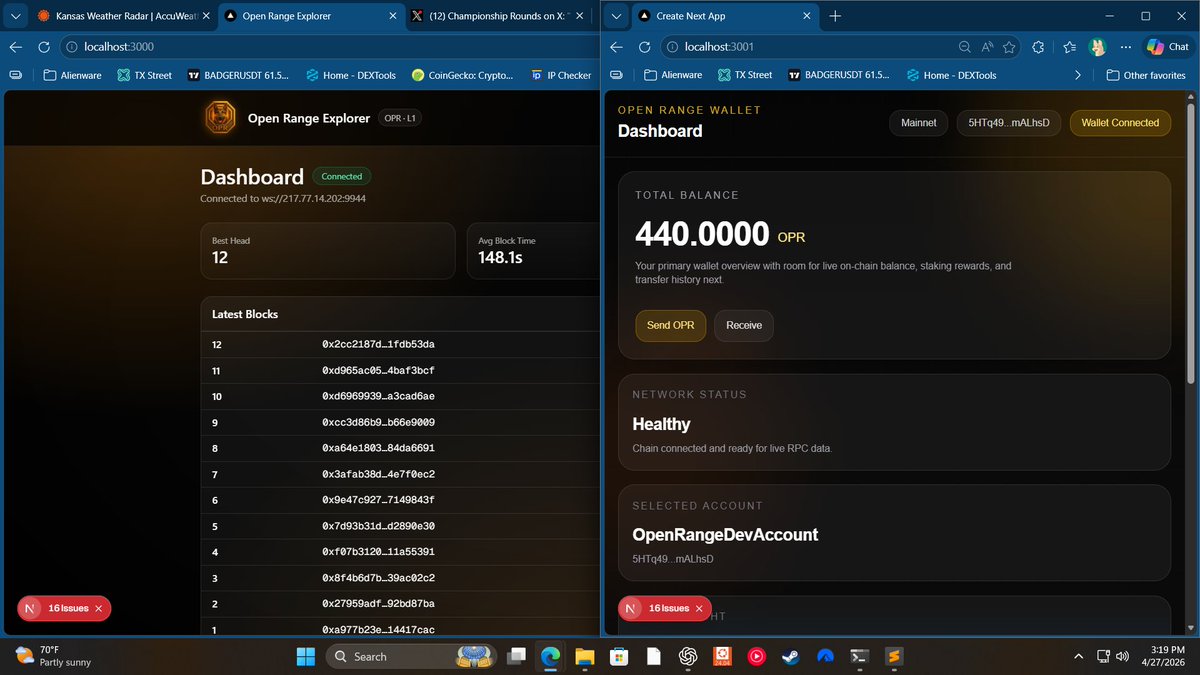Open the Other favorites folder
The width and height of the screenshot is (1200, 675).
click(x=1146, y=75)
